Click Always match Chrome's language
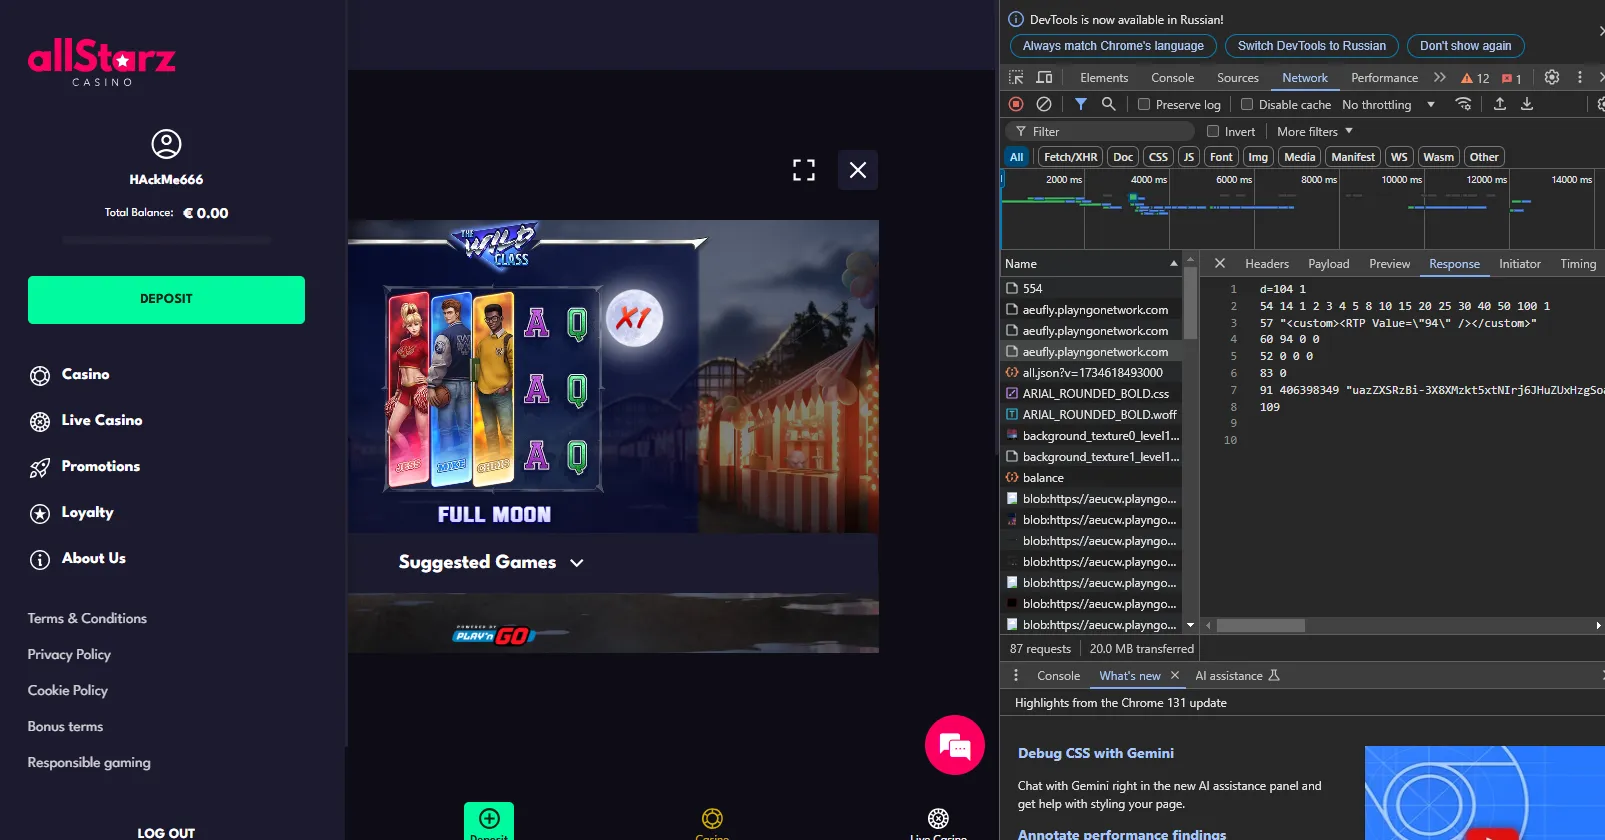The image size is (1605, 840). 1113,46
